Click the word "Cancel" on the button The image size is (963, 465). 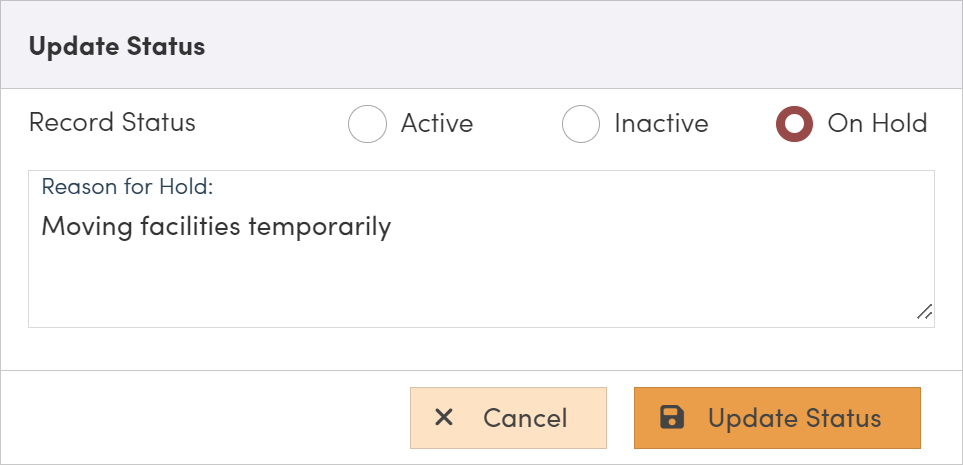[x=525, y=418]
